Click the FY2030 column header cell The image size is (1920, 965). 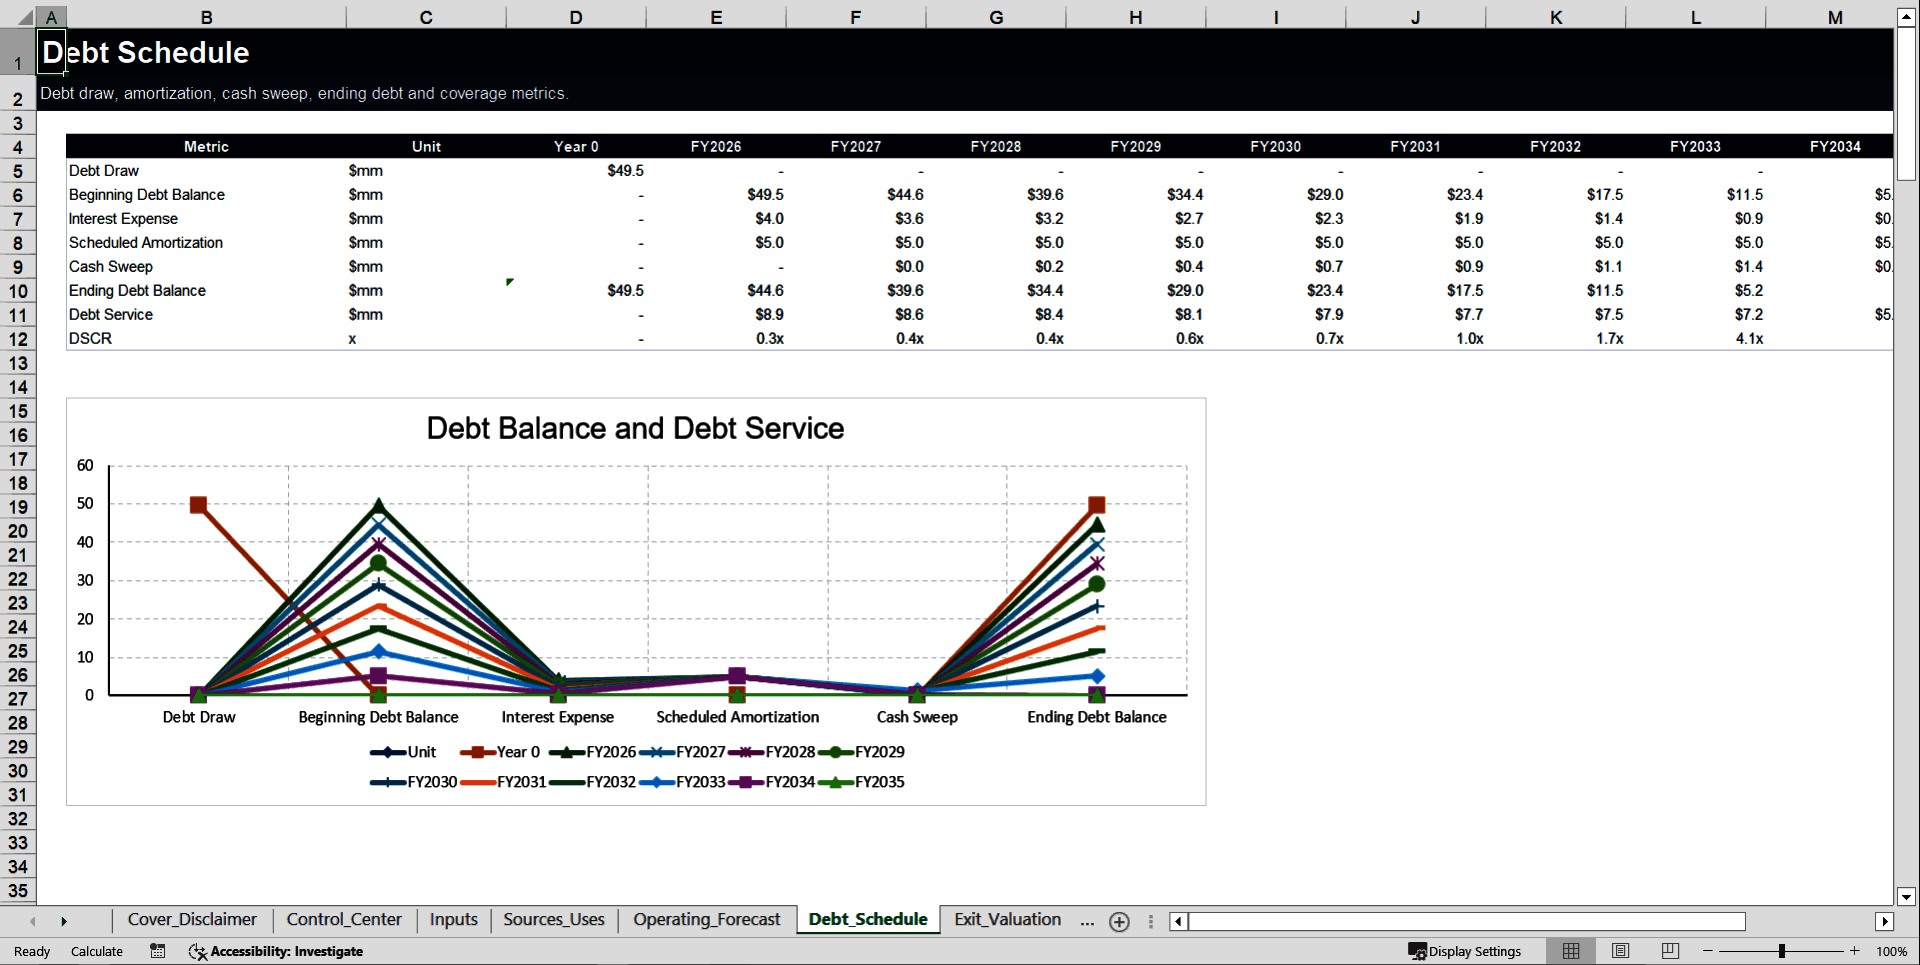pyautogui.click(x=1276, y=147)
